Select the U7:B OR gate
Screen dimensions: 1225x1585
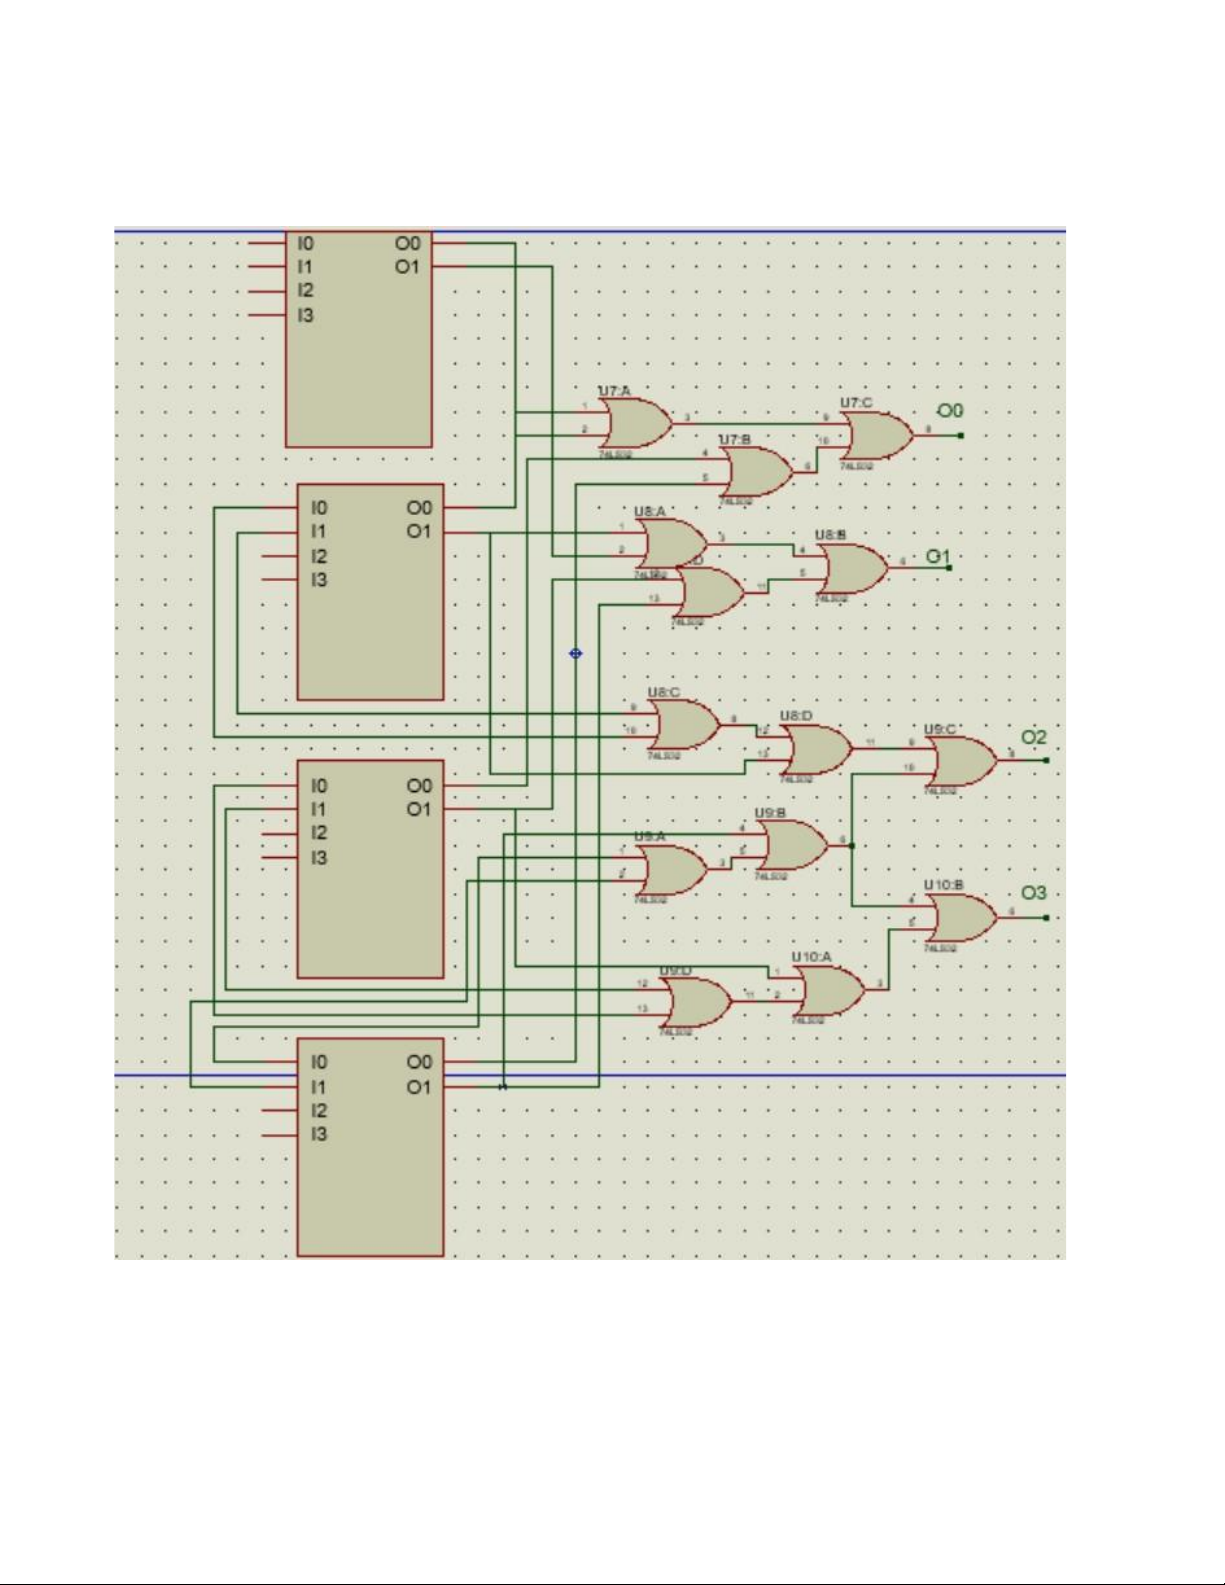click(x=758, y=472)
